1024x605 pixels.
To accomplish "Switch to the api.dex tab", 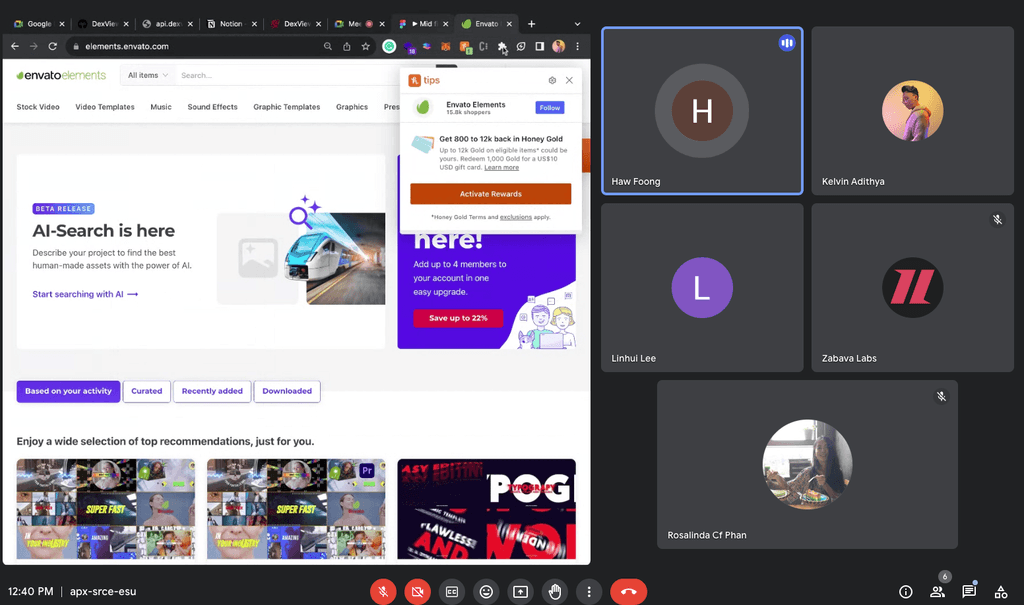I will (167, 24).
